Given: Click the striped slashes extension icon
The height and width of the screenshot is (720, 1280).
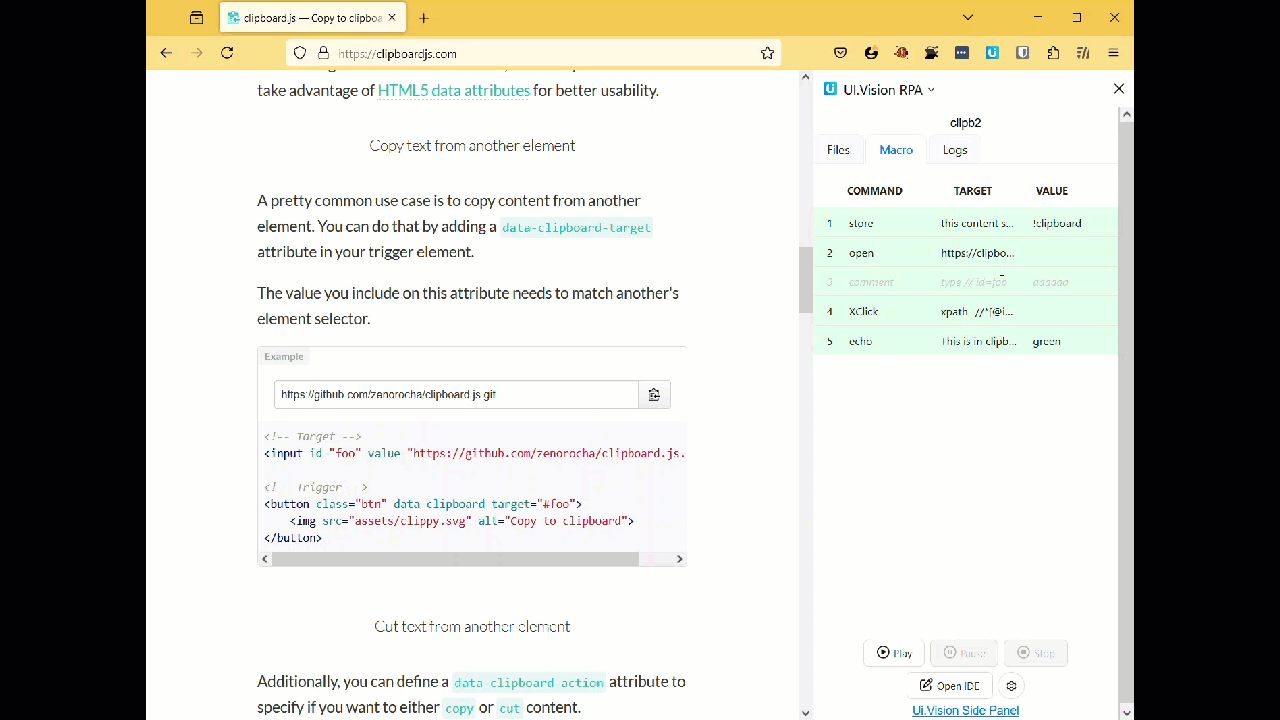Looking at the screenshot, I should (1083, 53).
